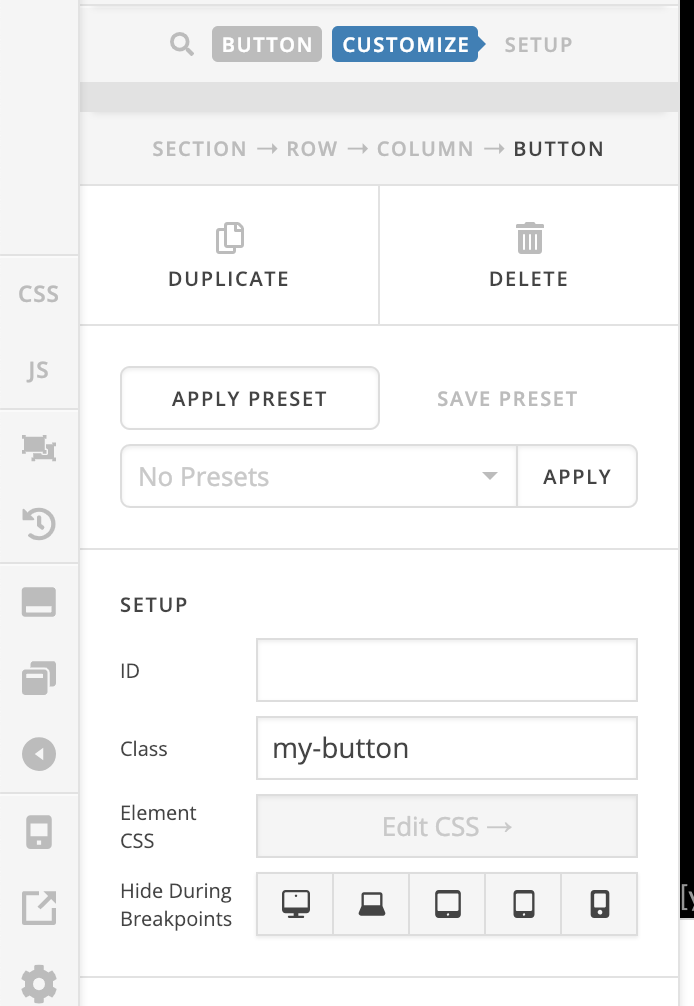Switch to the Setup tab
The image size is (694, 1006).
click(x=538, y=44)
